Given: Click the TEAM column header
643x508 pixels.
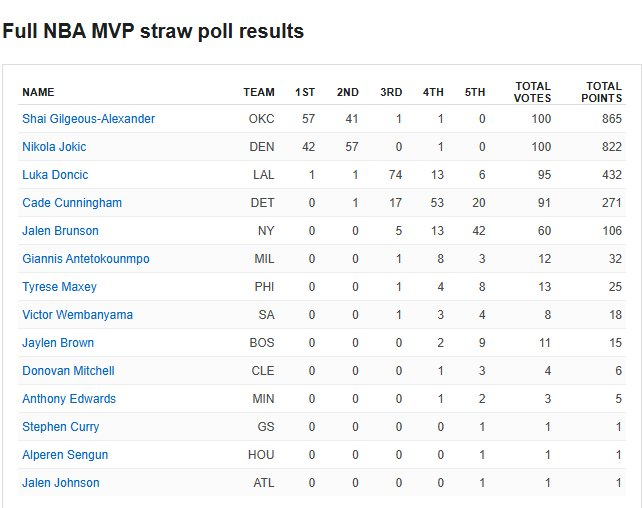Looking at the screenshot, I should (x=259, y=92).
